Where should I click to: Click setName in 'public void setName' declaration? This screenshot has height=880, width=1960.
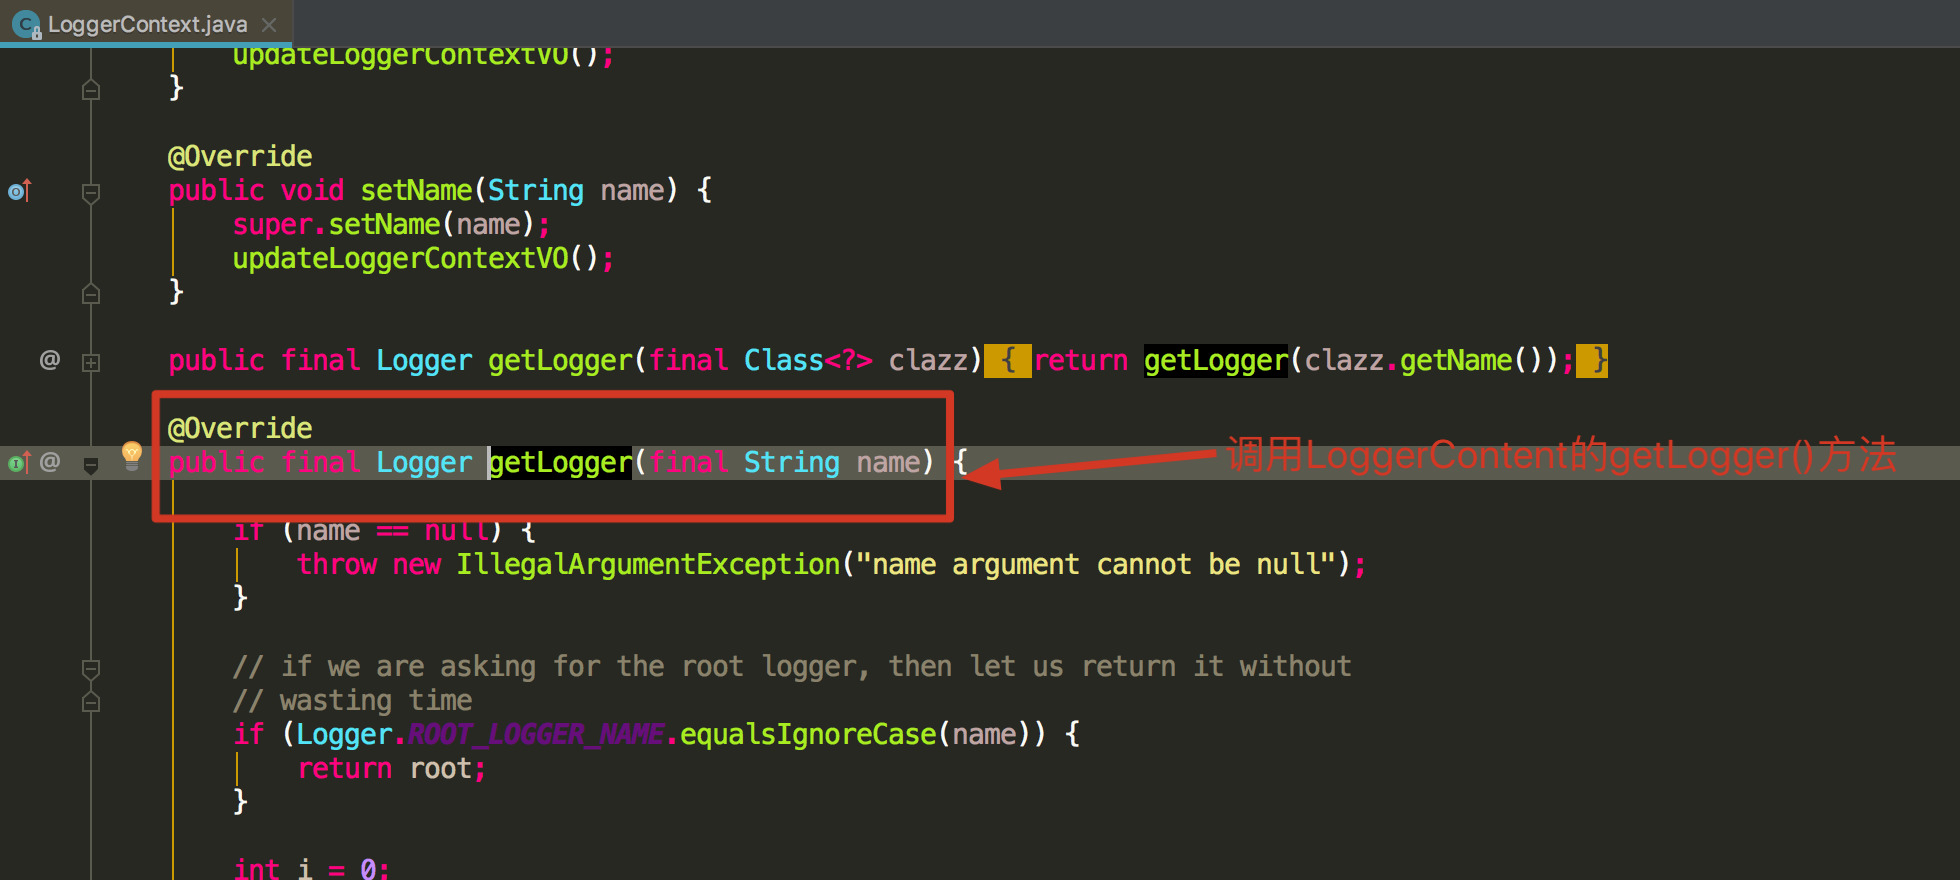point(416,190)
